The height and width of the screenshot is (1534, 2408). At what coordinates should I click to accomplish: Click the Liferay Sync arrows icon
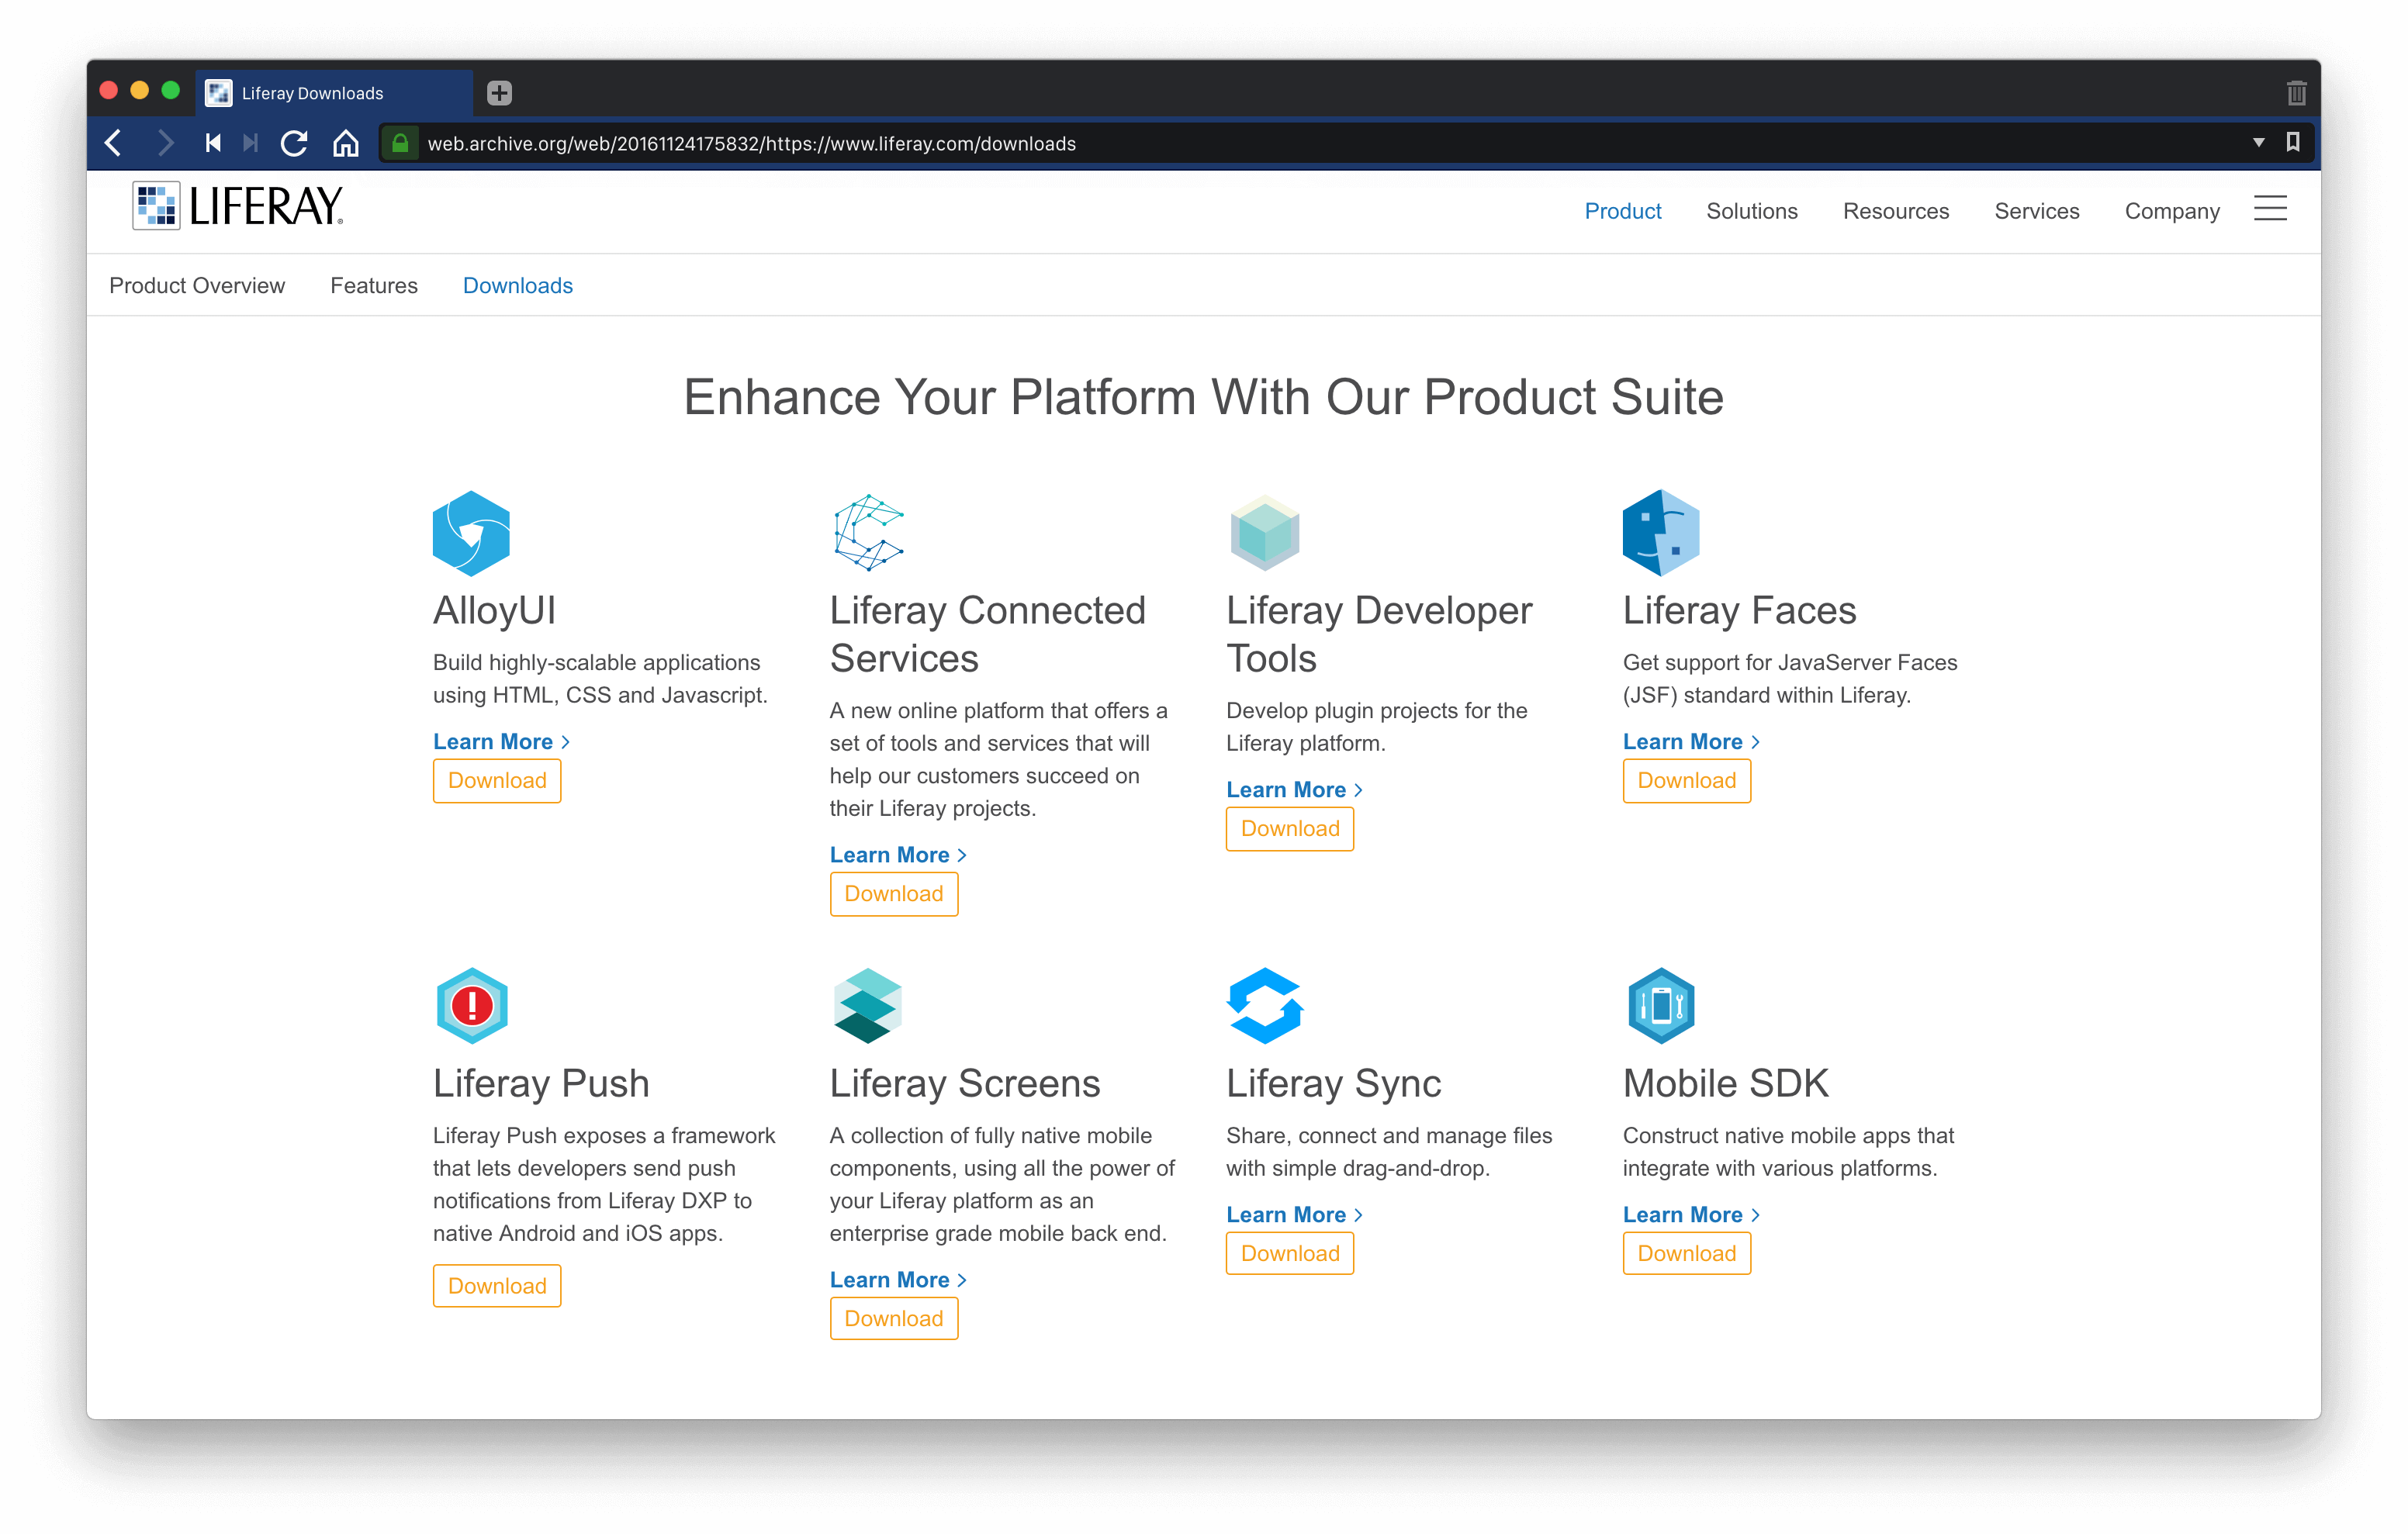(x=1264, y=1005)
